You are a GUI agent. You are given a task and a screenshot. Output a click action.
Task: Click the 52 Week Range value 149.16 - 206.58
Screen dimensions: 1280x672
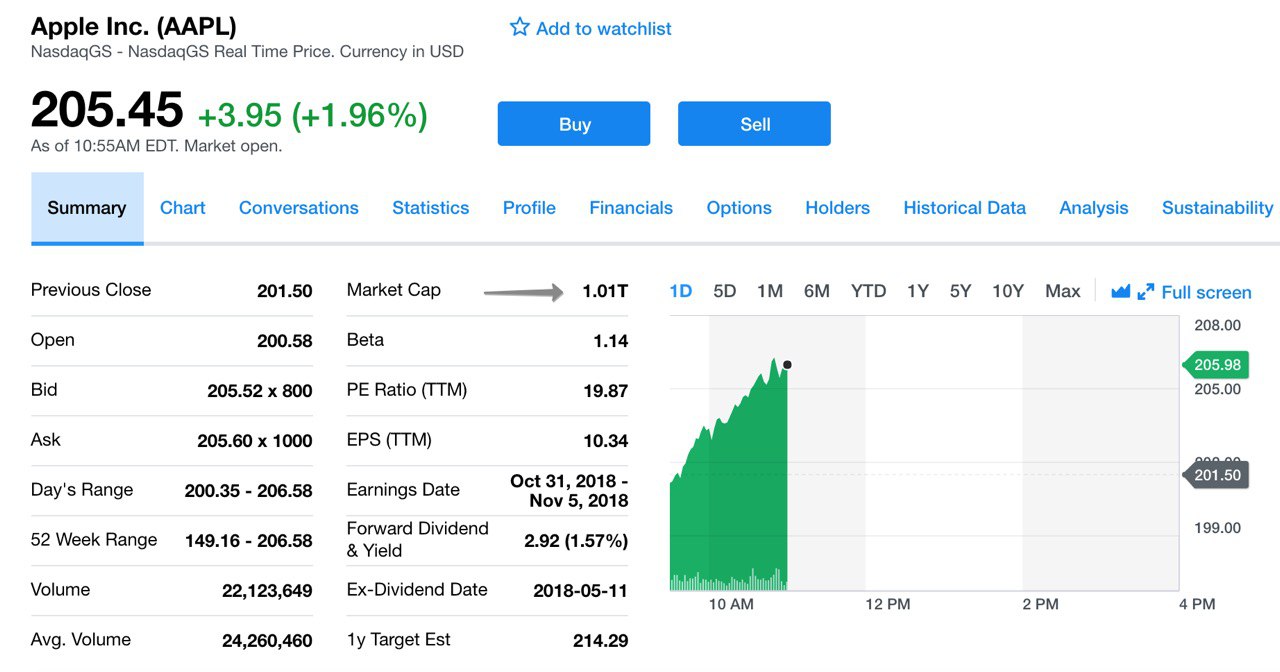point(249,541)
